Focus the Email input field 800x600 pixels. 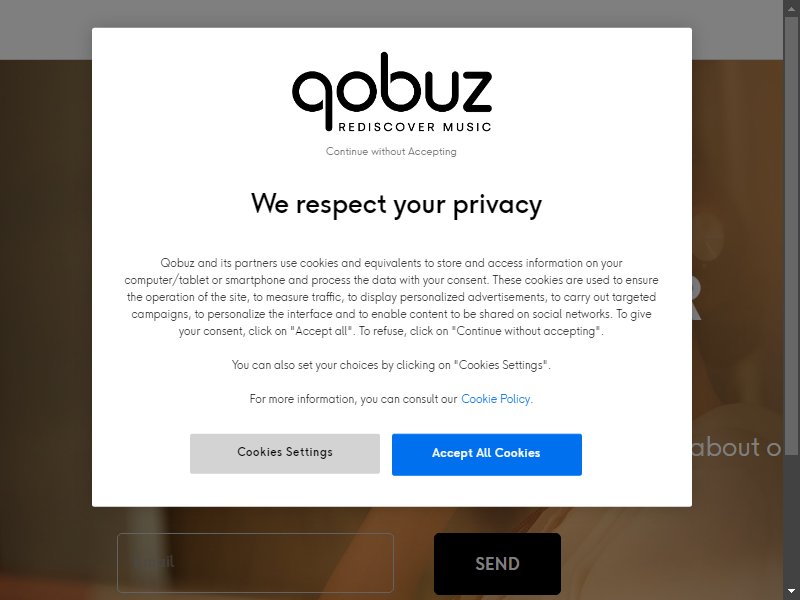pyautogui.click(x=255, y=562)
